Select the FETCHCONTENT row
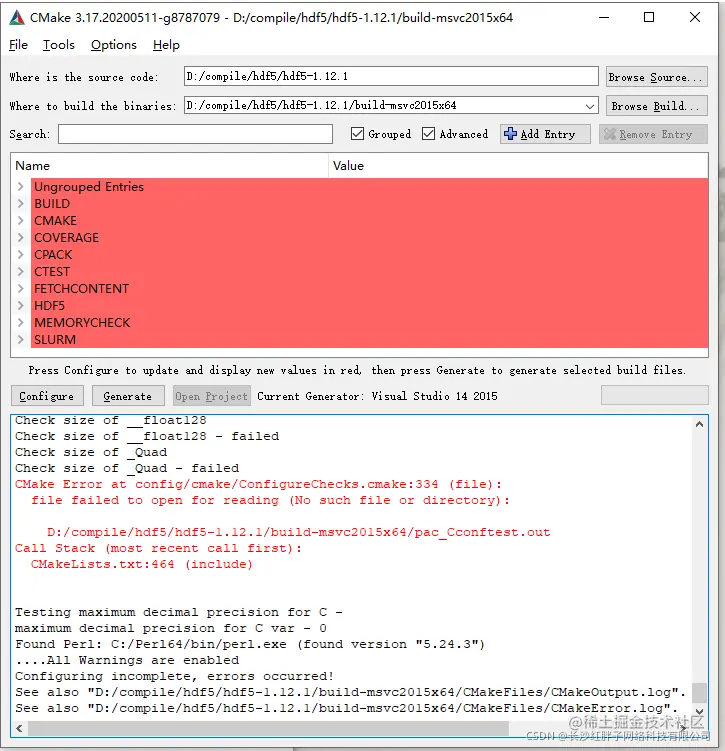 click(369, 288)
